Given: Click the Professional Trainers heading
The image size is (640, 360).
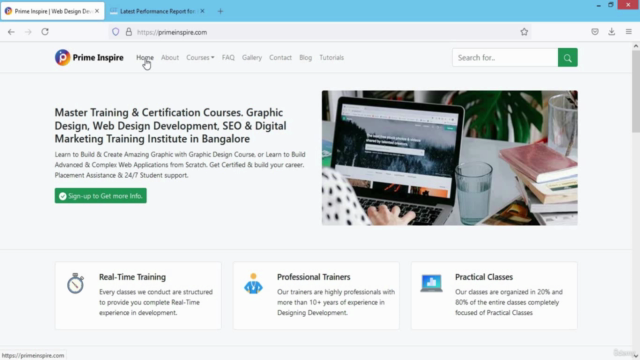Looking at the screenshot, I should (313, 277).
